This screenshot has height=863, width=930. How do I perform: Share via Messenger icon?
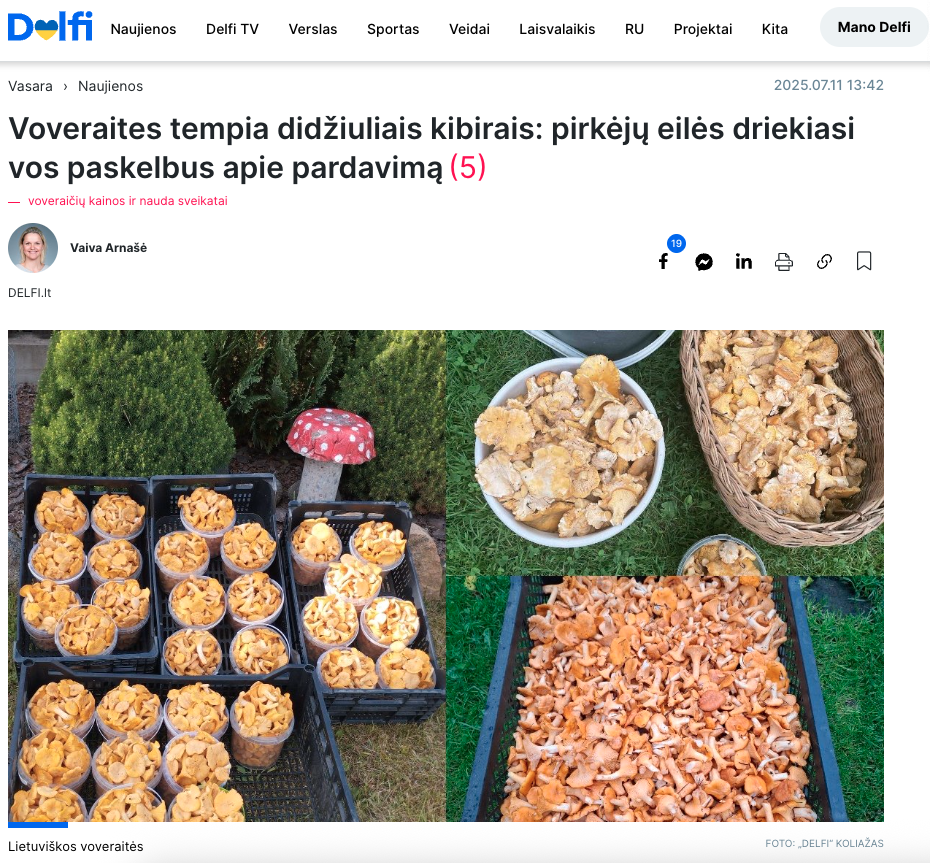703,262
